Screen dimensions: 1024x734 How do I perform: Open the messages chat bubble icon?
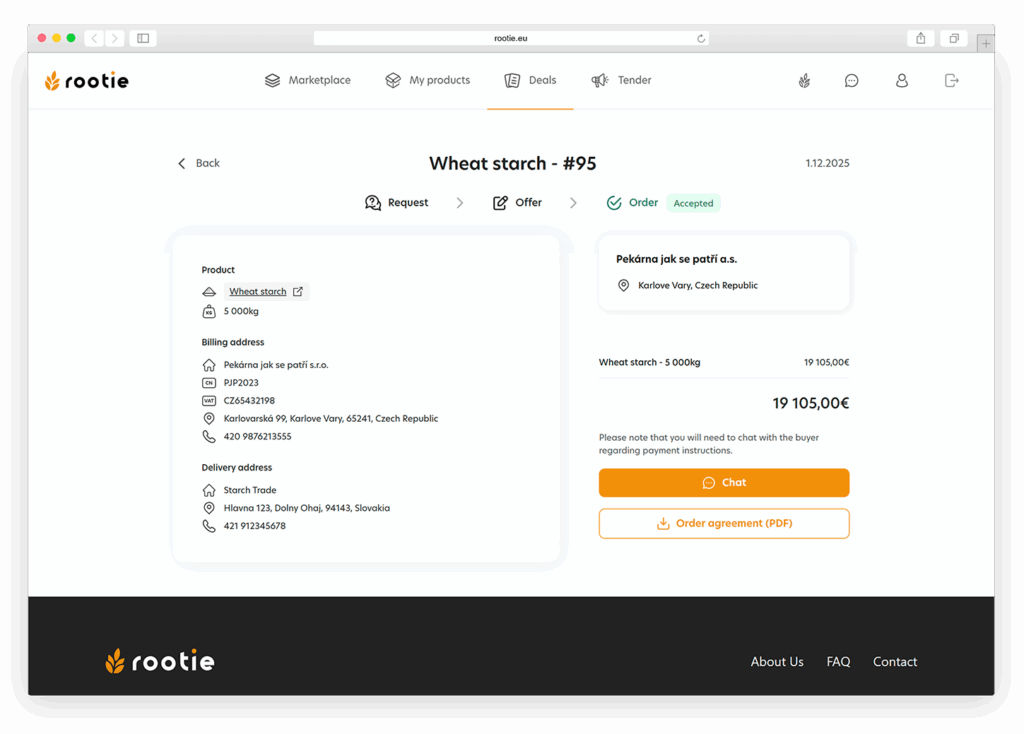[x=852, y=81]
